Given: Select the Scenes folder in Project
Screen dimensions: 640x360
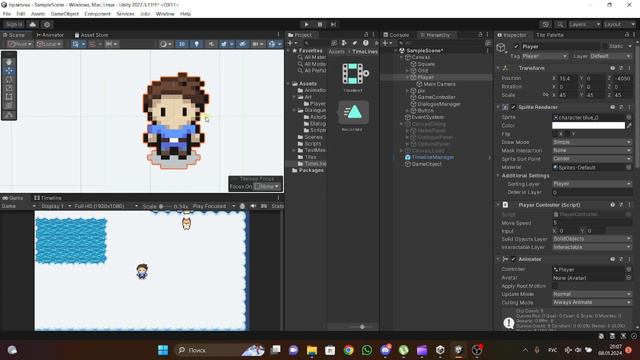Looking at the screenshot, I should 313,137.
